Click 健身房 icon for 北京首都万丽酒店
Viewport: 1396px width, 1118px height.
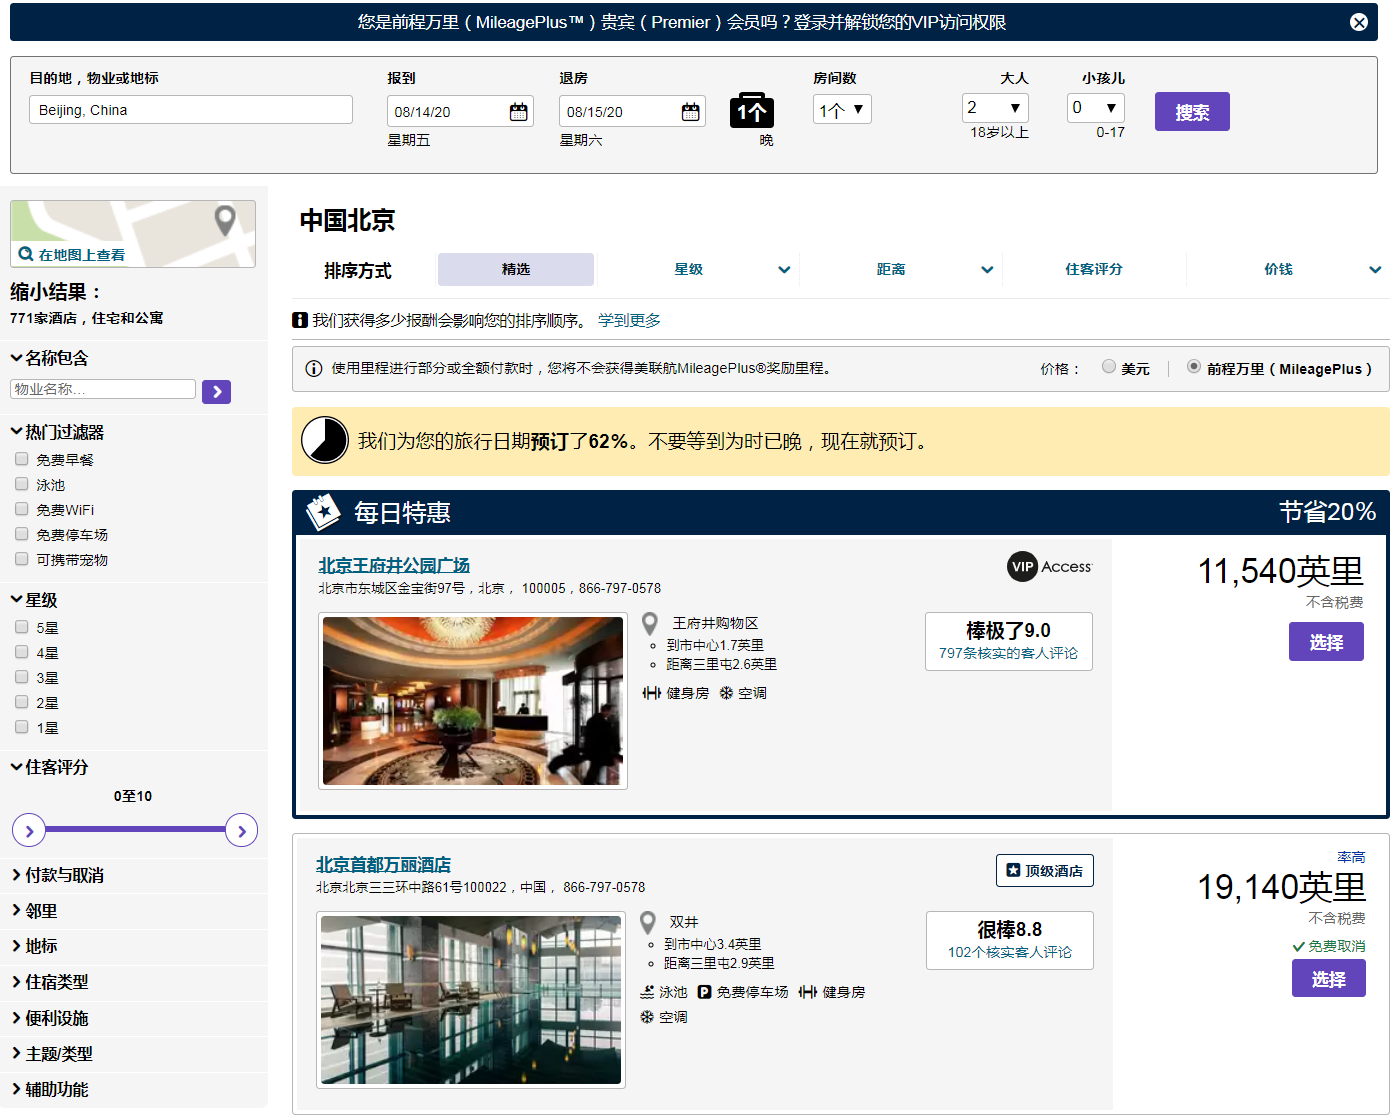pyautogui.click(x=808, y=992)
